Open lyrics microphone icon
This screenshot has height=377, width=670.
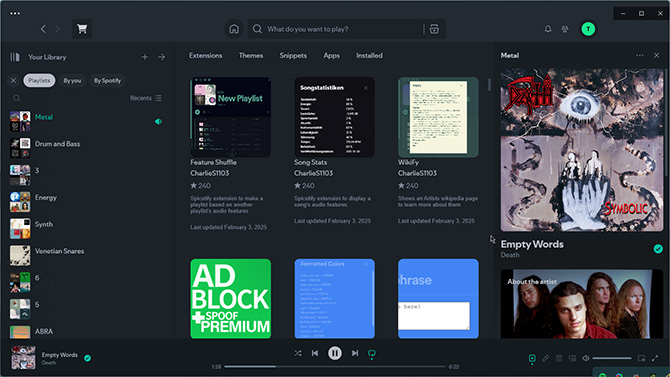click(x=545, y=358)
